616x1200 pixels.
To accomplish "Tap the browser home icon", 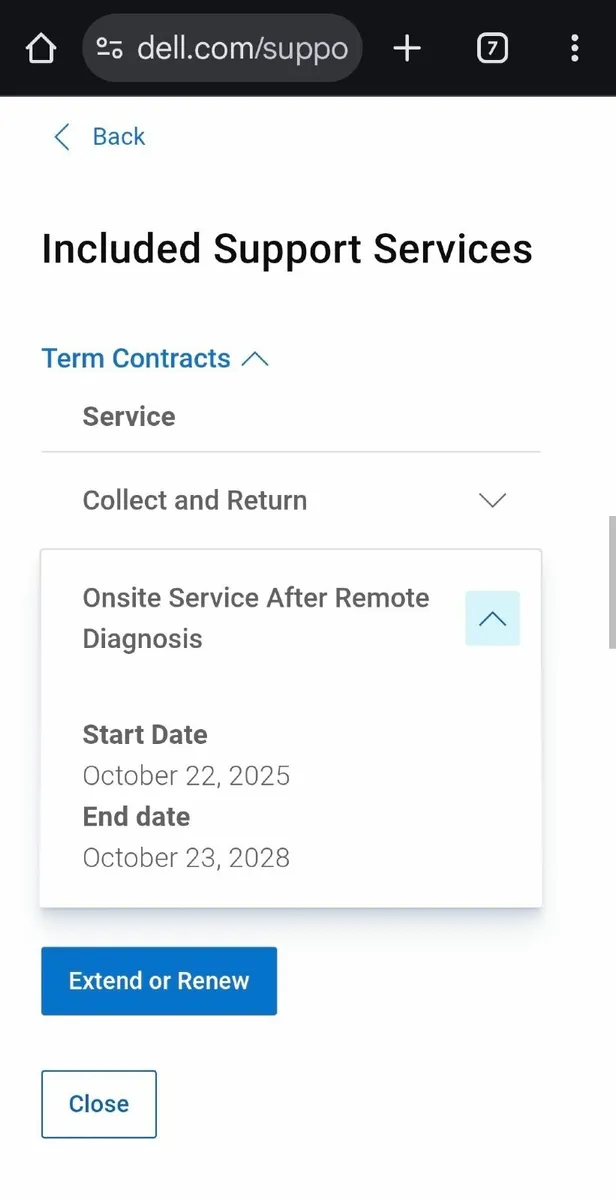I will pyautogui.click(x=41, y=48).
